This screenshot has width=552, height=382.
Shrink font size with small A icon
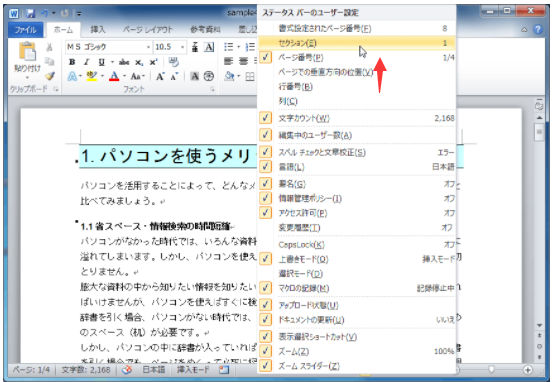(x=175, y=76)
